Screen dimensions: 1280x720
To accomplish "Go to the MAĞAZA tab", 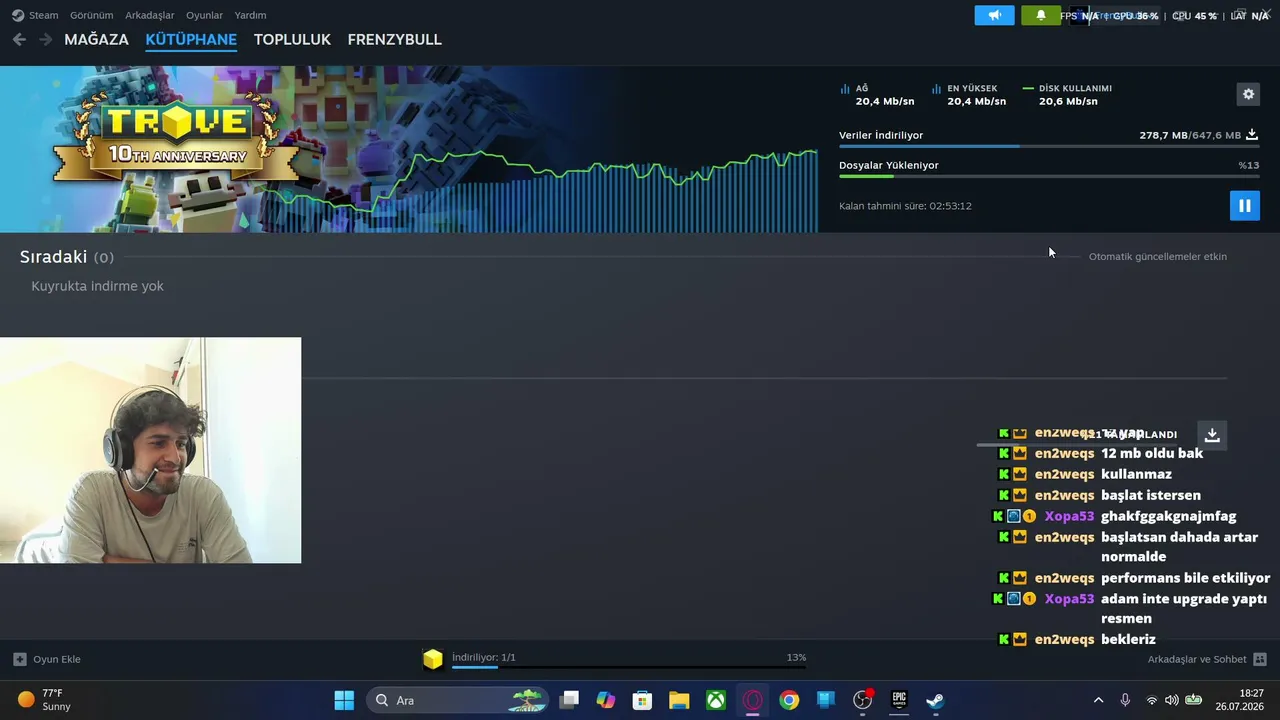I will (96, 39).
